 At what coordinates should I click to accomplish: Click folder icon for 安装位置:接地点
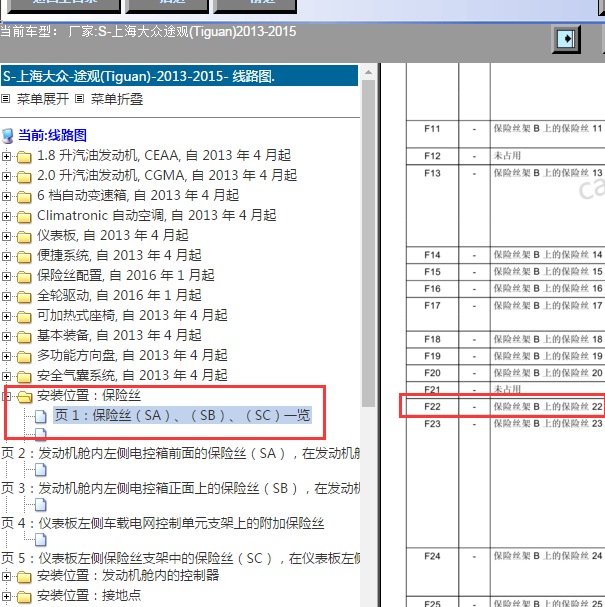point(24,597)
